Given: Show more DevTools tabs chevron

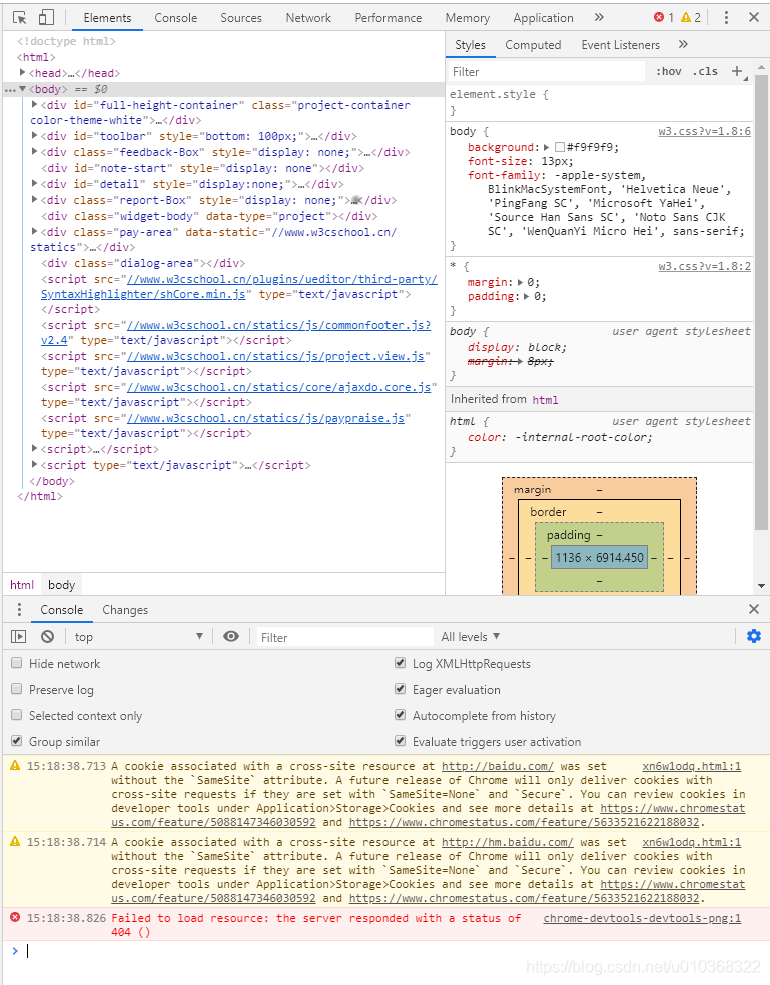Looking at the screenshot, I should coord(599,18).
